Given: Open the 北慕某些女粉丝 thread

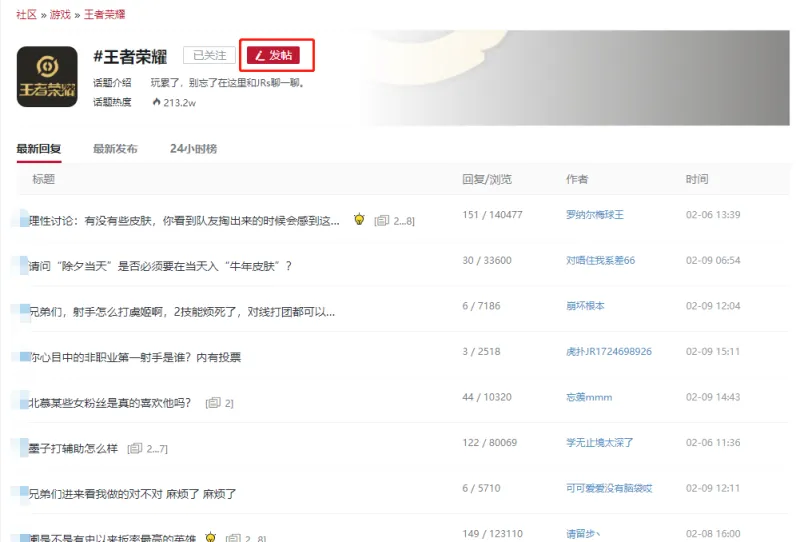Looking at the screenshot, I should (110, 403).
